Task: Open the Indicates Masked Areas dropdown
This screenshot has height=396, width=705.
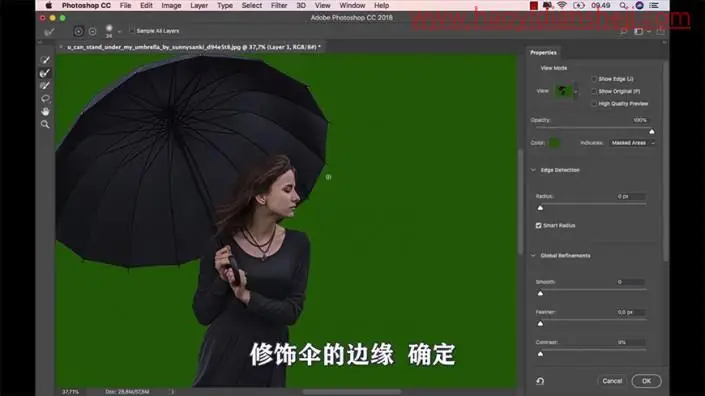Action: [632, 143]
